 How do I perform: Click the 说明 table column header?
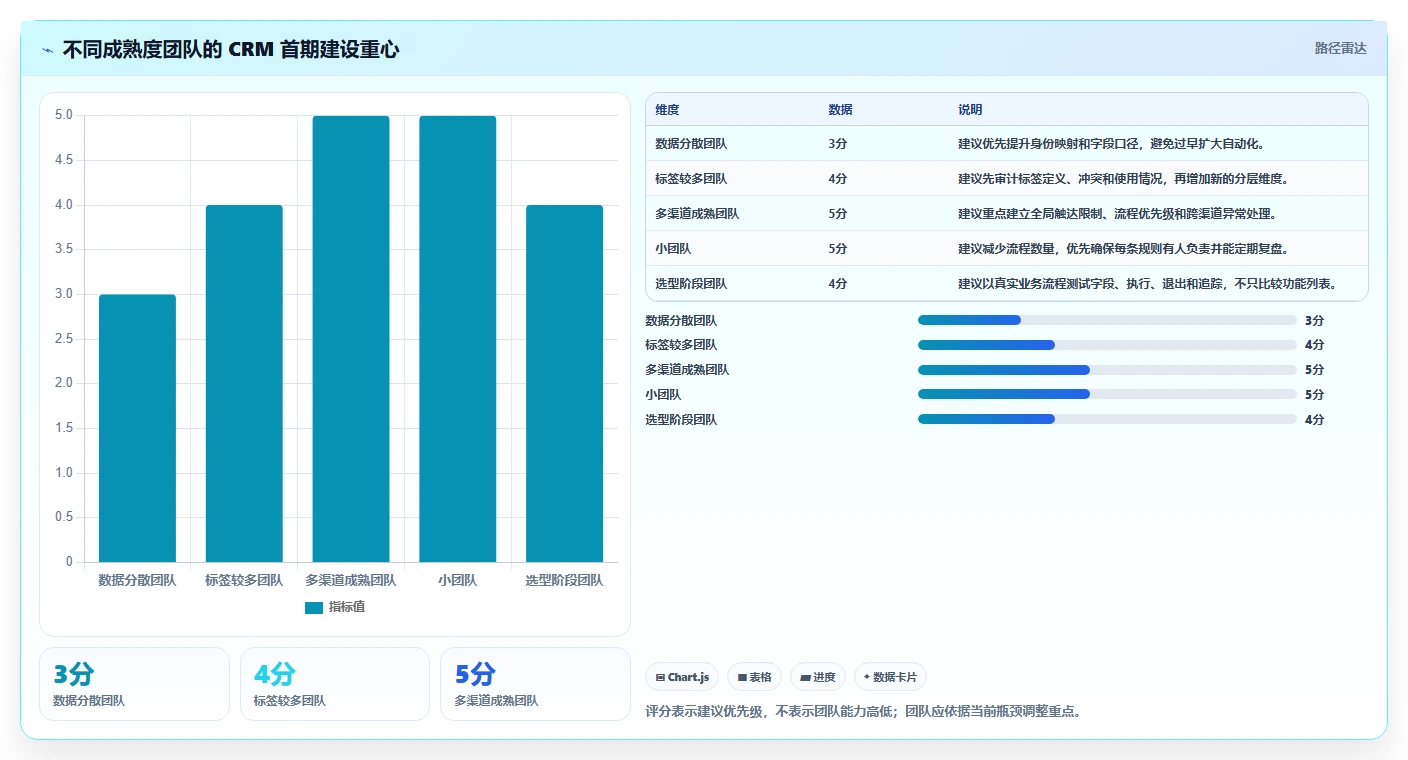[970, 109]
